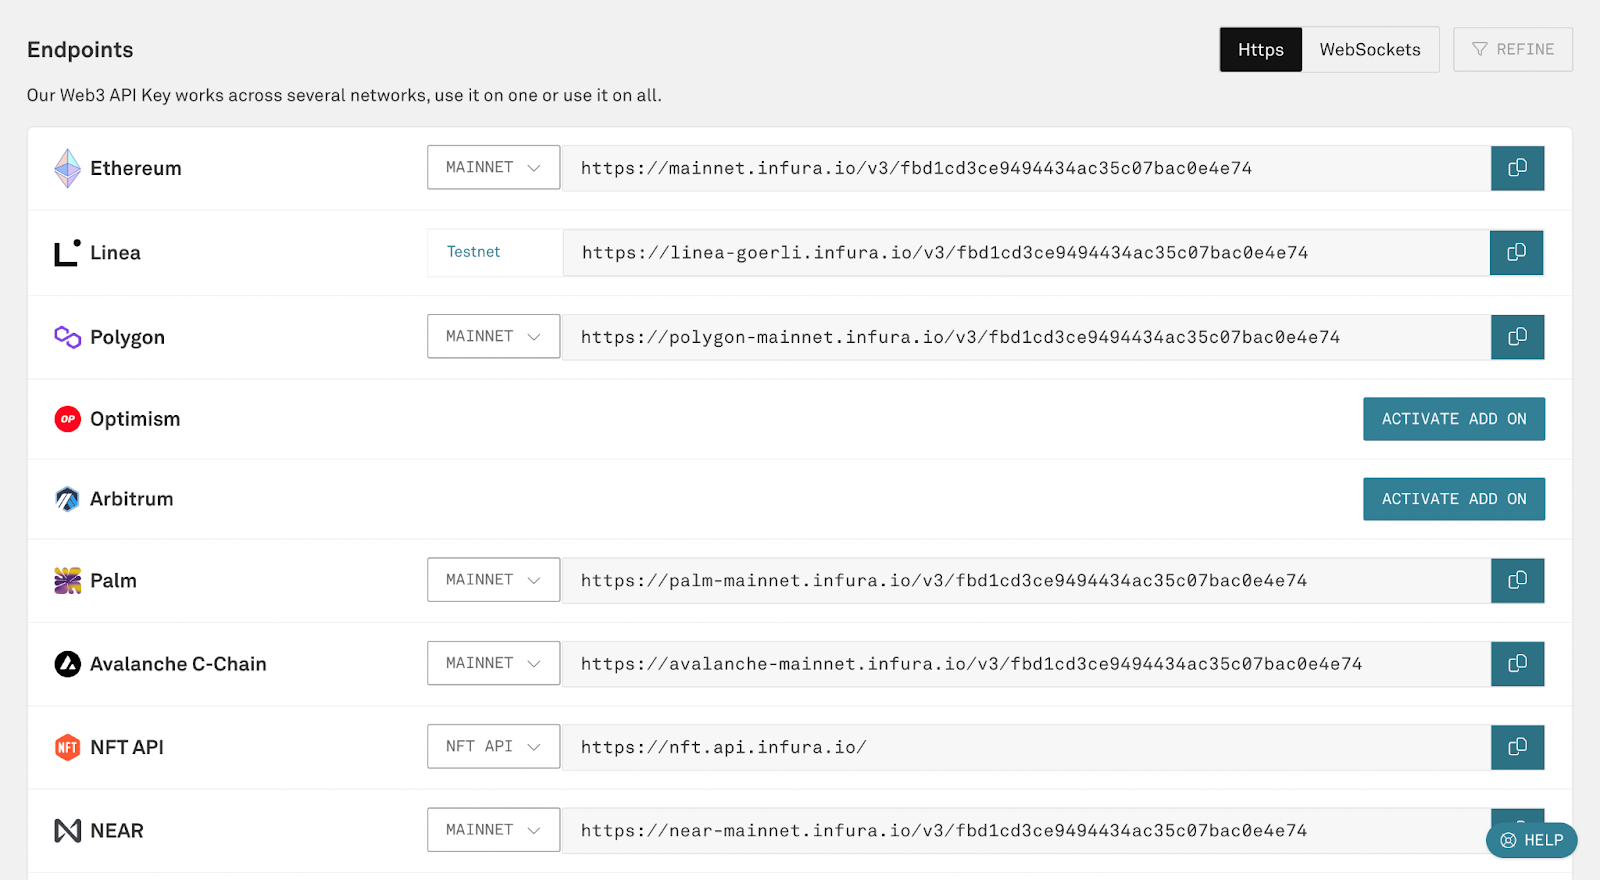Screen dimensions: 1600x880
Task: Open the REFINE filter button
Action: coord(1513,49)
